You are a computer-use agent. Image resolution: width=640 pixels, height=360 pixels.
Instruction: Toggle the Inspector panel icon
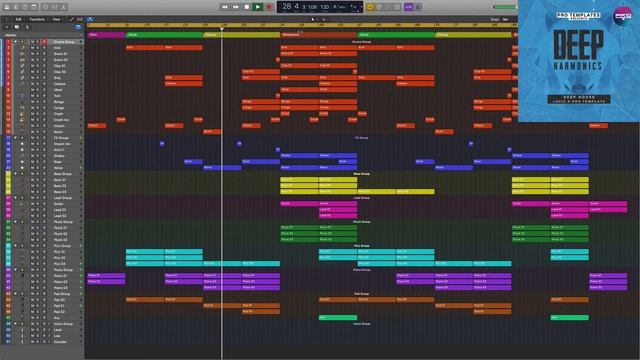pyautogui.click(x=16, y=7)
